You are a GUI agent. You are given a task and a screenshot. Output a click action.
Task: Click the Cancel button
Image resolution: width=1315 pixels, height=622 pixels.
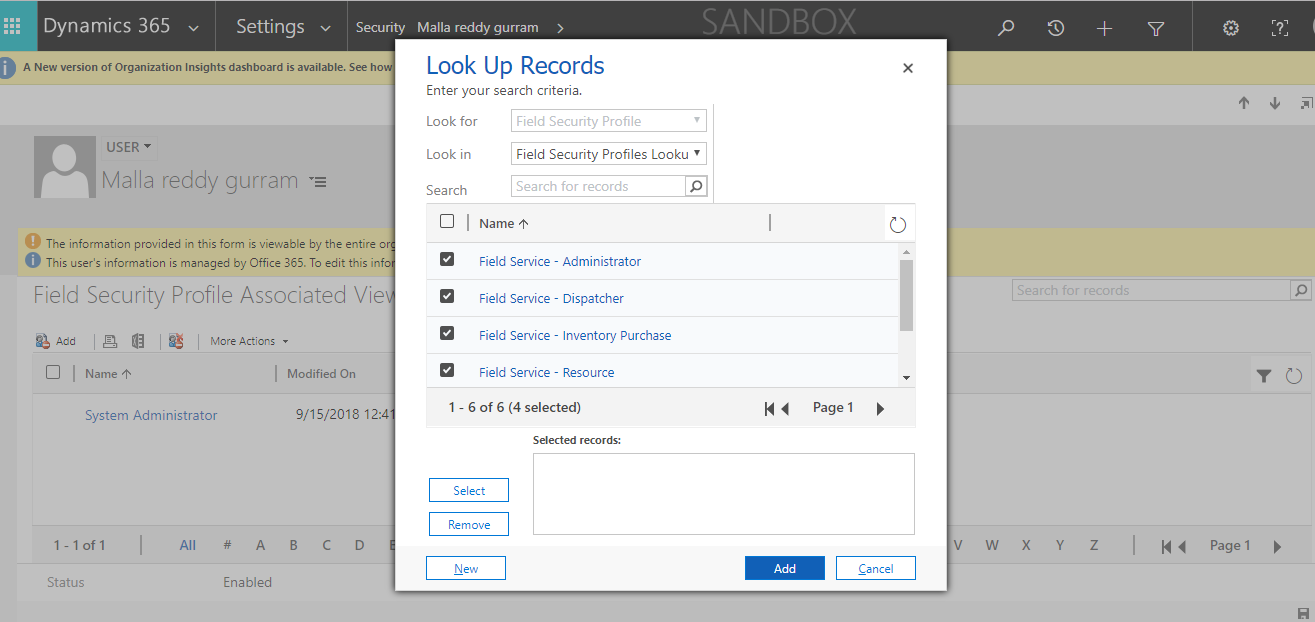[x=876, y=568]
